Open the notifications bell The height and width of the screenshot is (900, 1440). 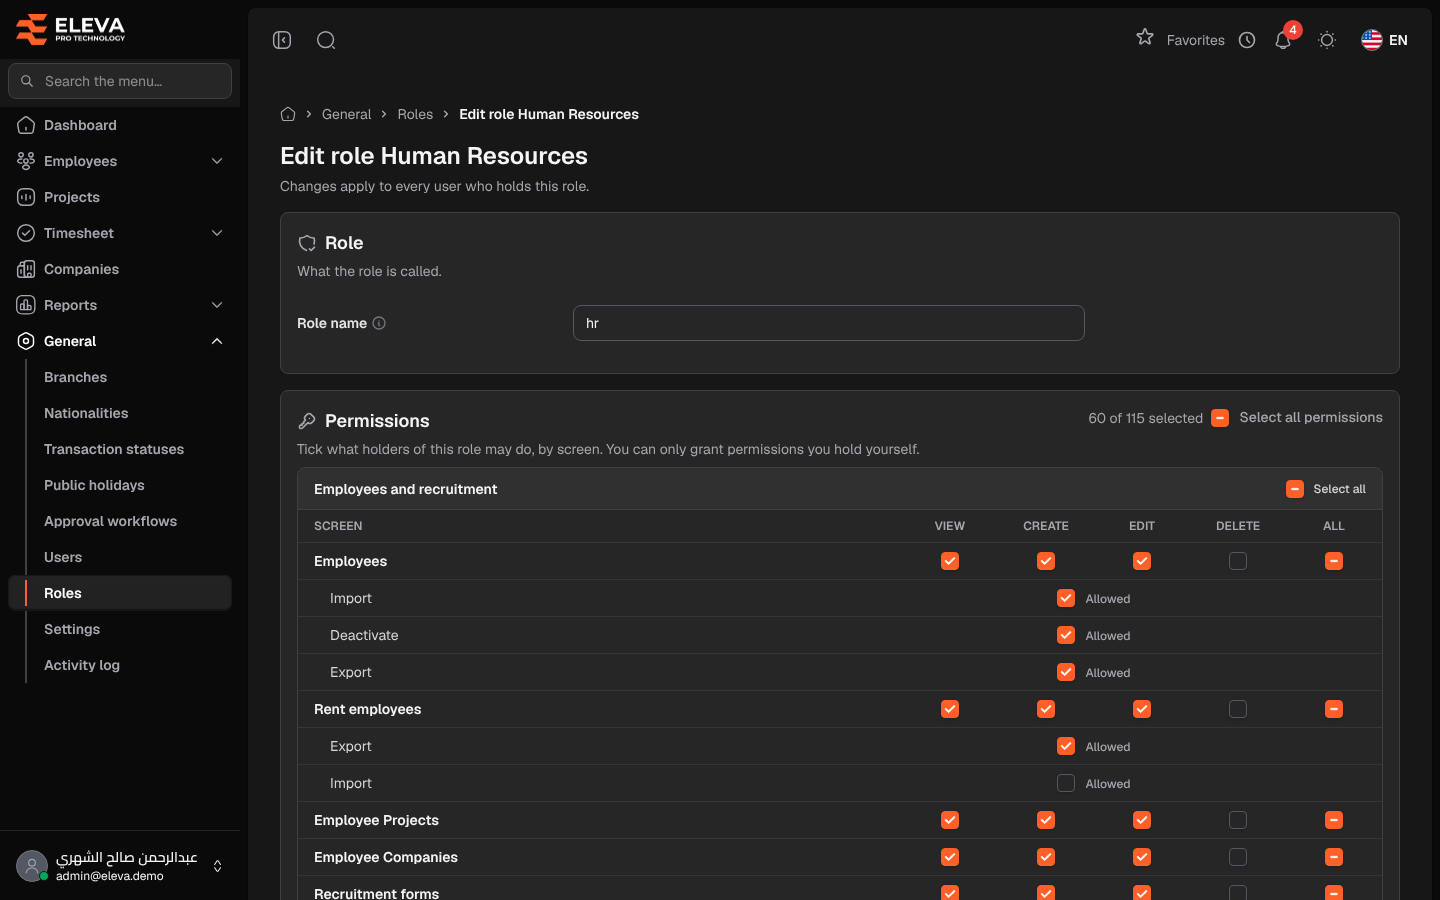tap(1283, 40)
